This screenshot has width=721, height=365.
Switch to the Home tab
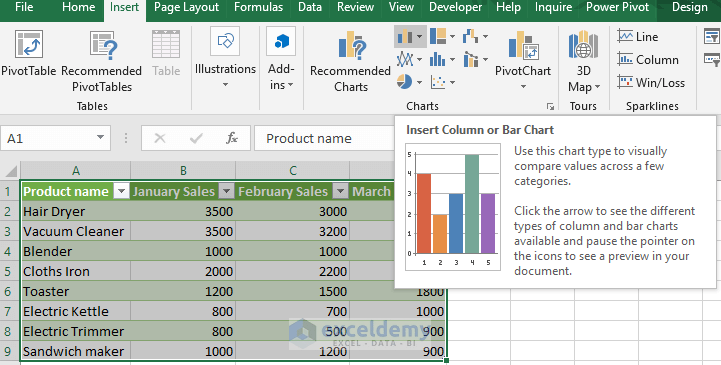(79, 7)
